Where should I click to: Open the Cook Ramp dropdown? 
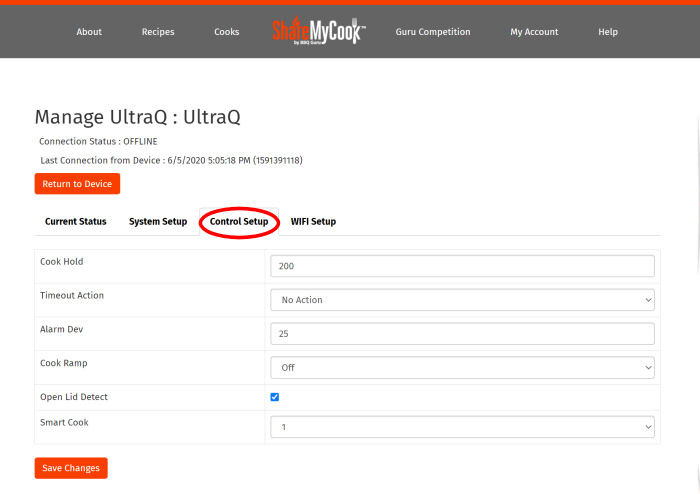tap(462, 368)
